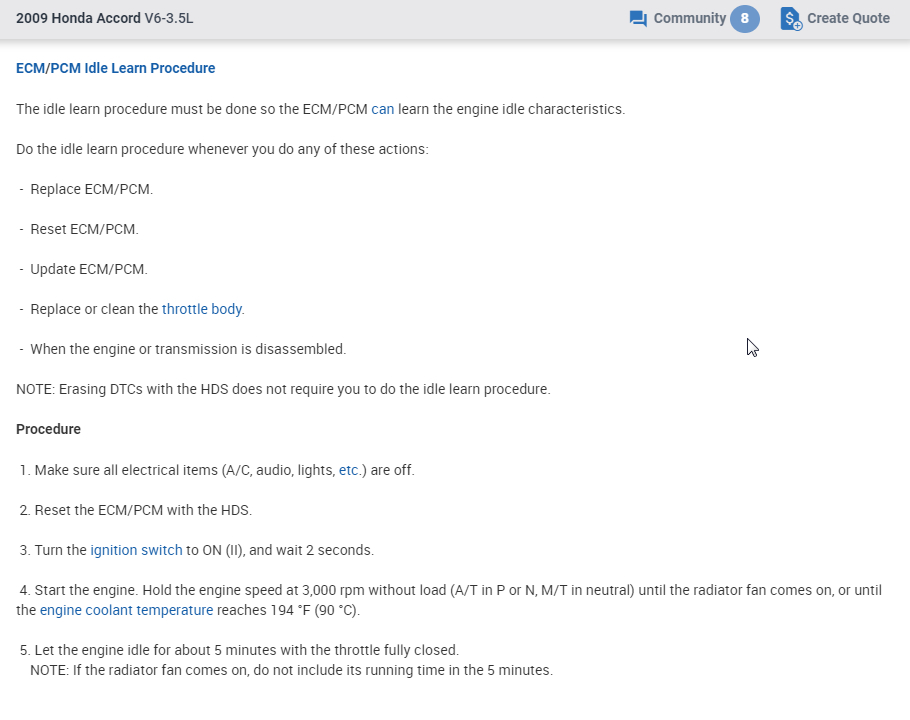Follow the 'throttle body' link
This screenshot has height=720, width=910.
202,309
